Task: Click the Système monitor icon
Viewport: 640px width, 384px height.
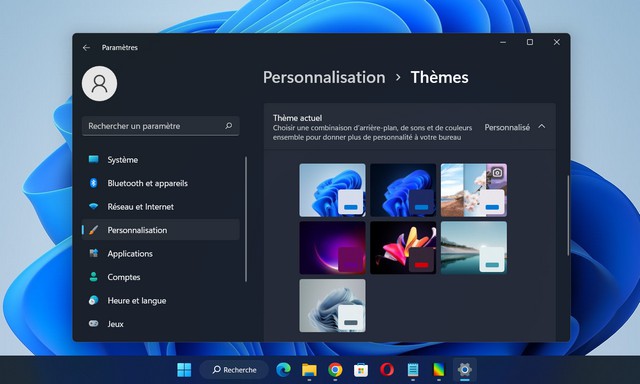Action: [94, 160]
